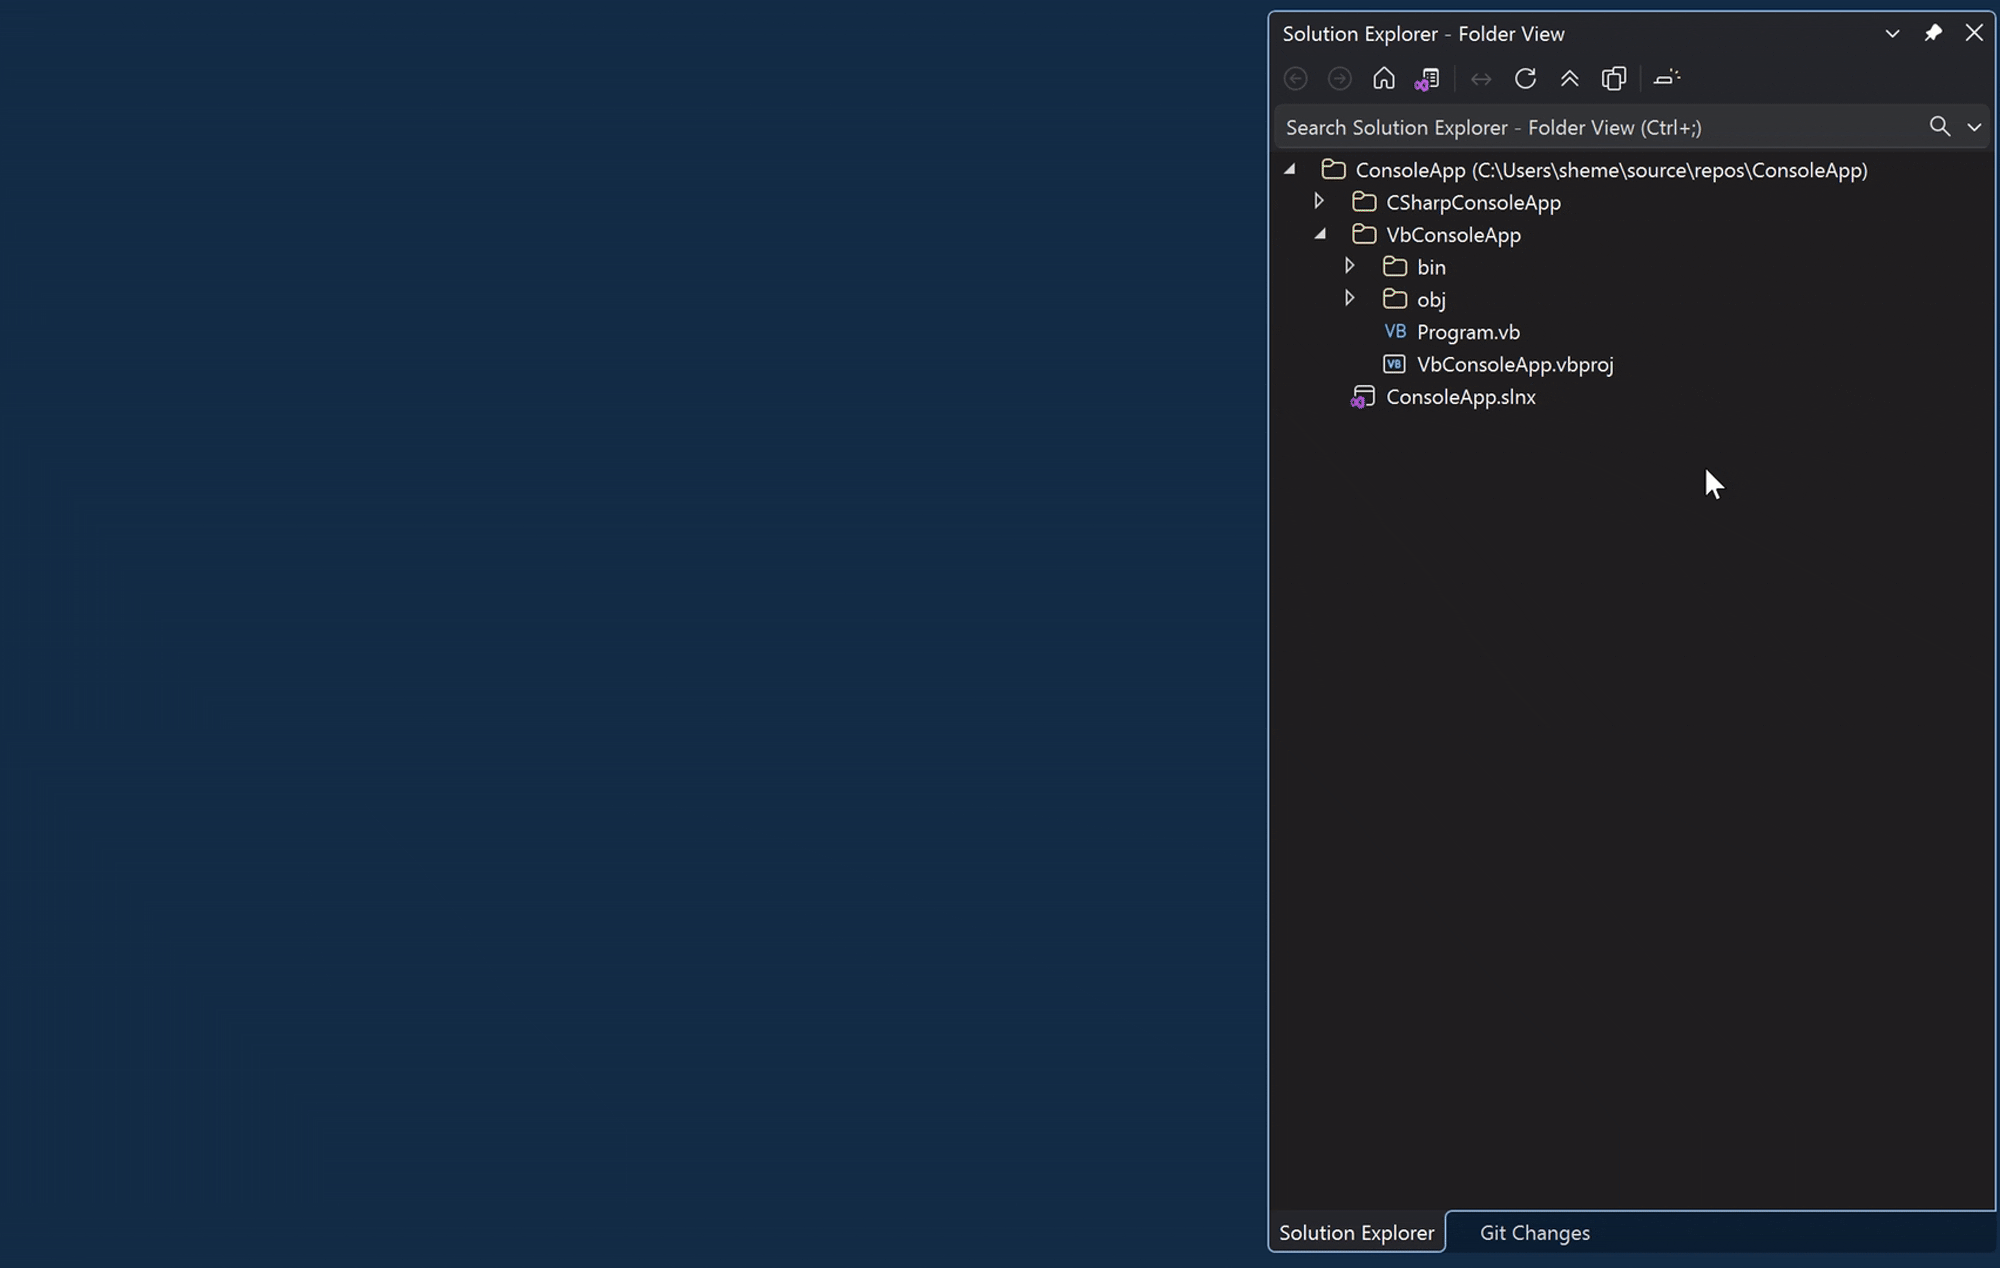Click the Back navigation arrow
Screen dimensions: 2000x1268
point(1295,78)
